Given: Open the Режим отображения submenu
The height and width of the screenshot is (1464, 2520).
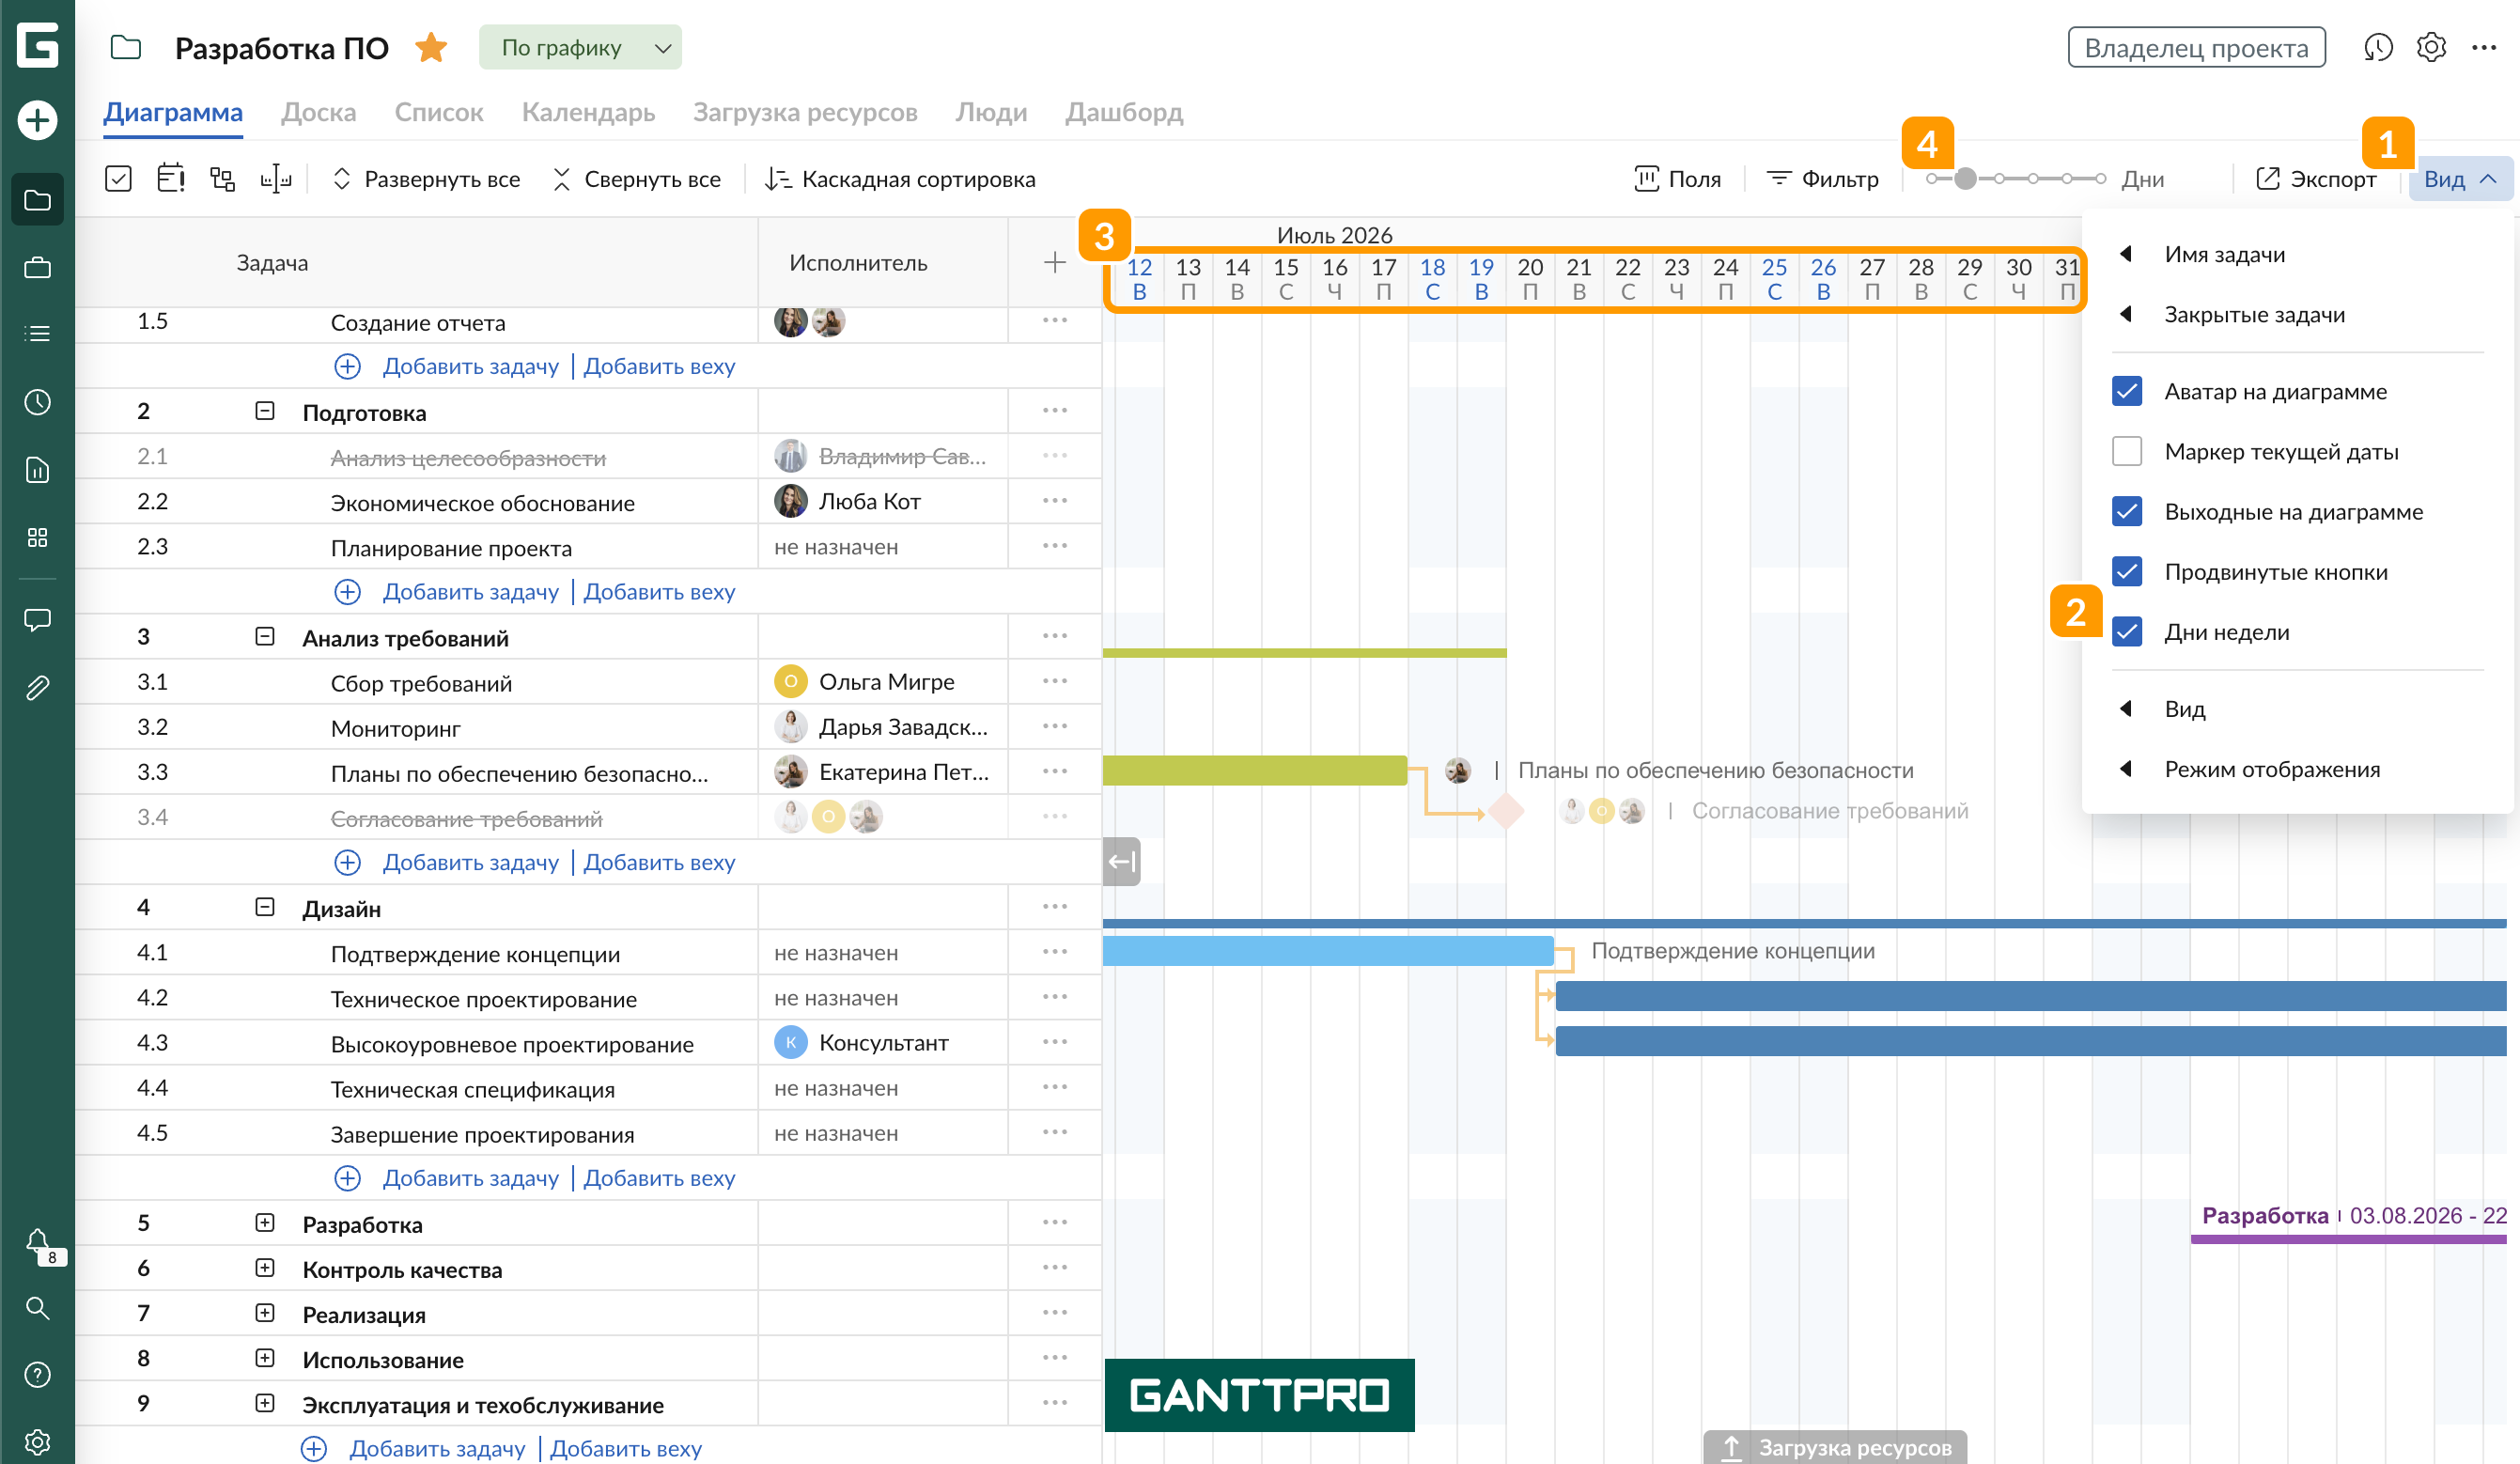Looking at the screenshot, I should coord(2271,769).
